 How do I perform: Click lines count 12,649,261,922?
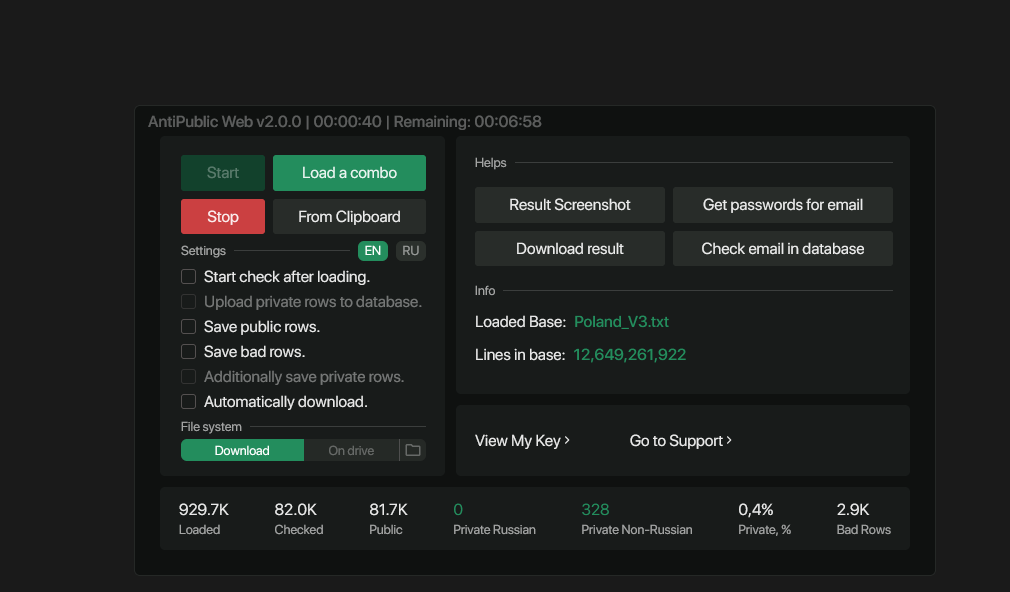click(x=629, y=355)
